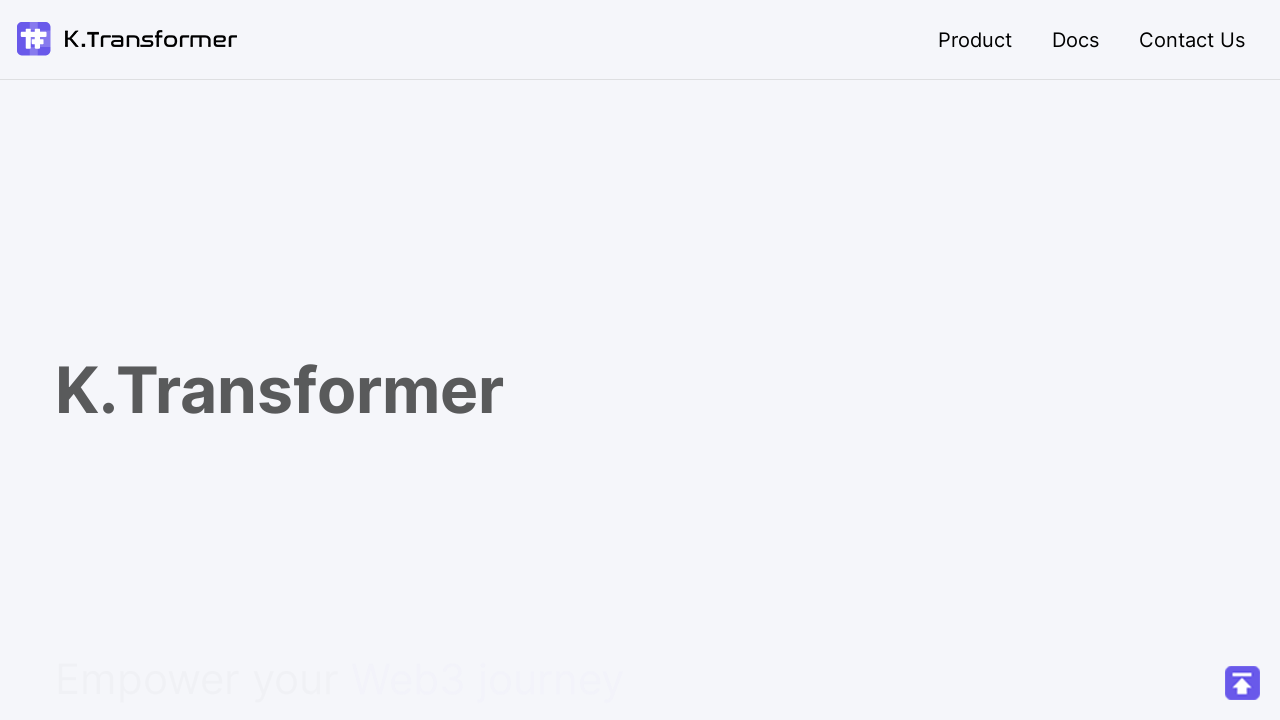Choose Docs from the top navigation bar
Screen dimensions: 1280x720
1075,40
